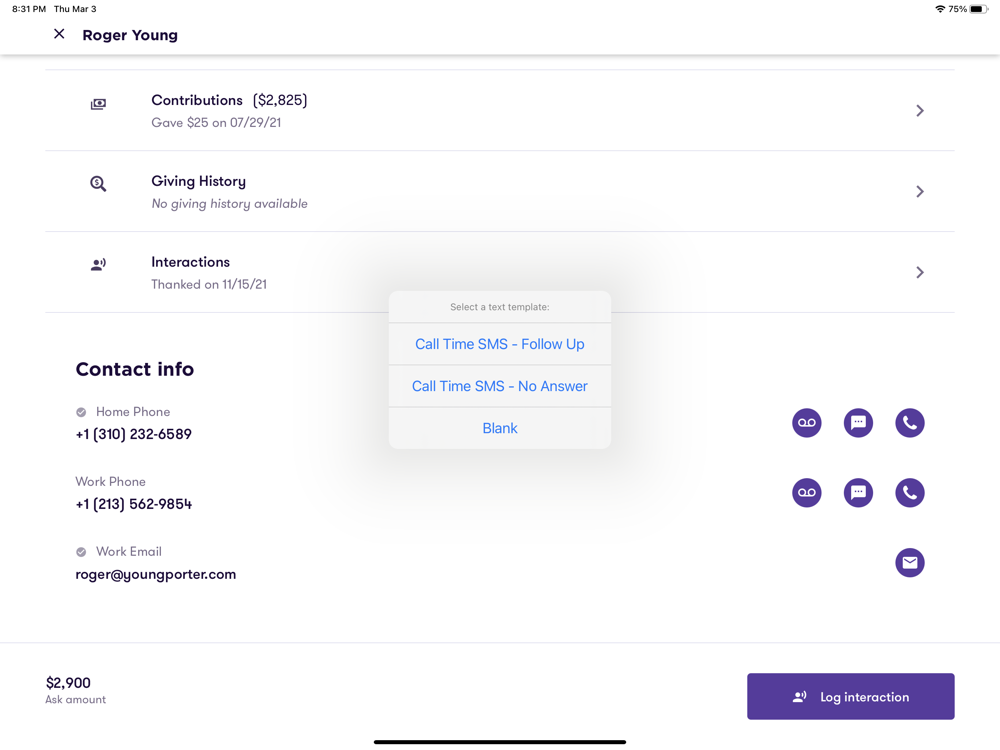Image resolution: width=1000 pixels, height=750 pixels.
Task: Click the Giving History magnifier icon
Action: click(98, 184)
